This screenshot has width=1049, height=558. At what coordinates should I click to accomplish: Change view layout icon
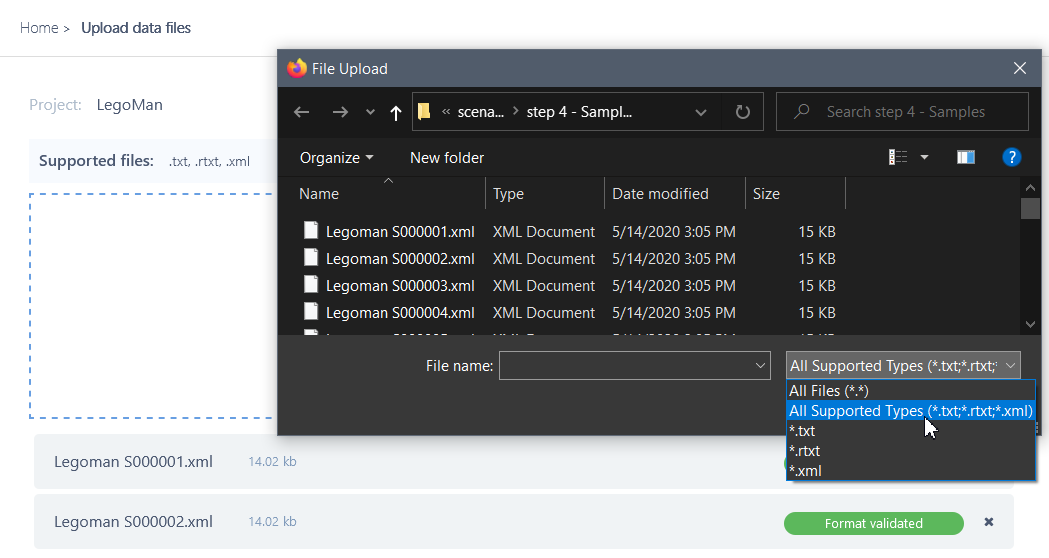click(x=898, y=157)
